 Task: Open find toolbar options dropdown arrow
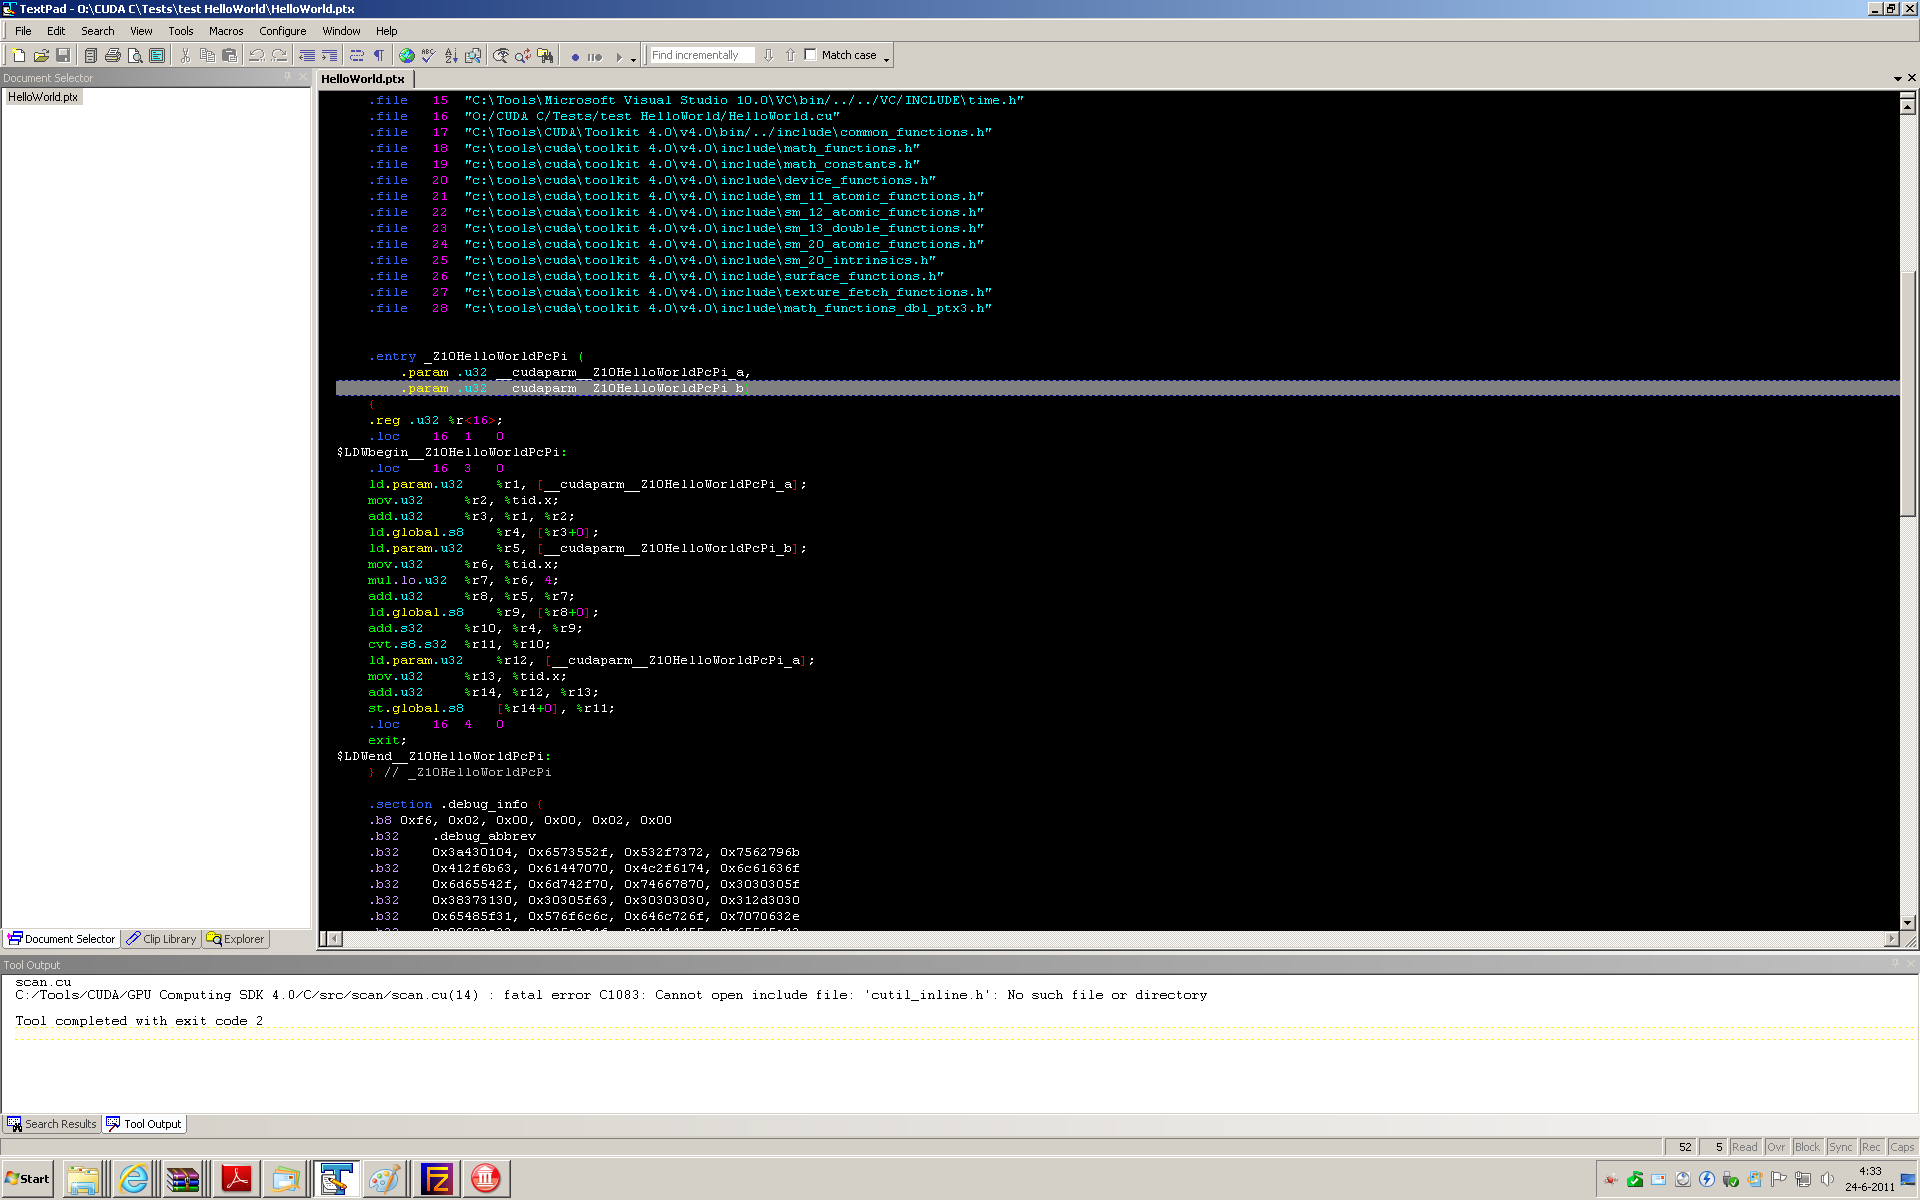(886, 60)
